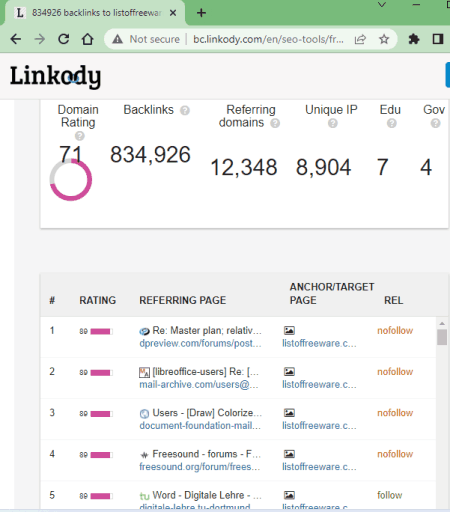Open the tab search chevron
Screen dimensions: 450x512
382,5
